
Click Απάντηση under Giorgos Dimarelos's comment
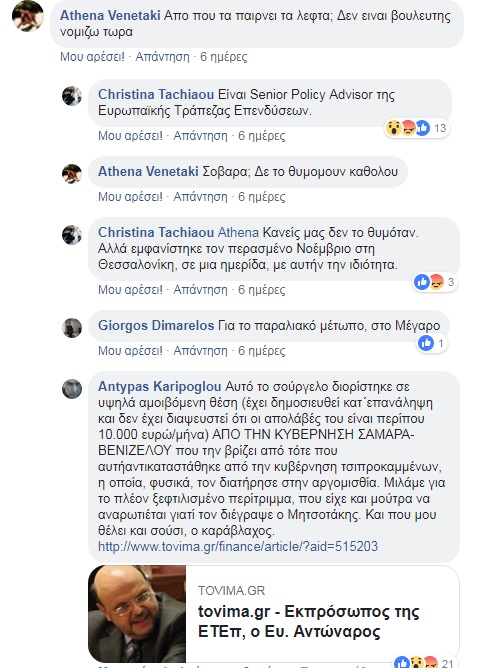pyautogui.click(x=200, y=351)
